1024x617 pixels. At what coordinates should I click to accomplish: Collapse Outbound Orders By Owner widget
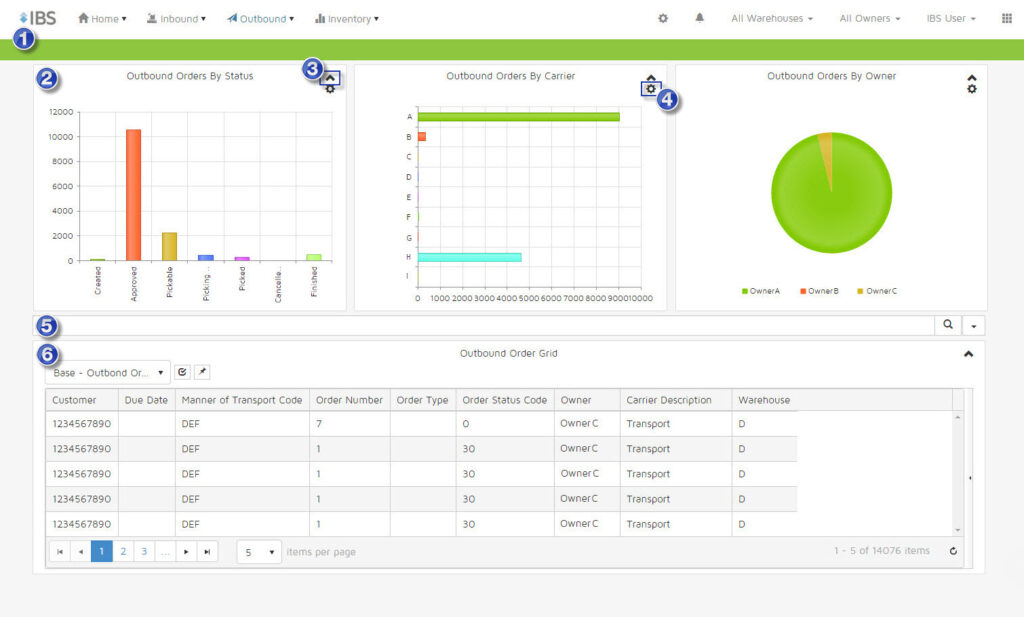tap(972, 78)
